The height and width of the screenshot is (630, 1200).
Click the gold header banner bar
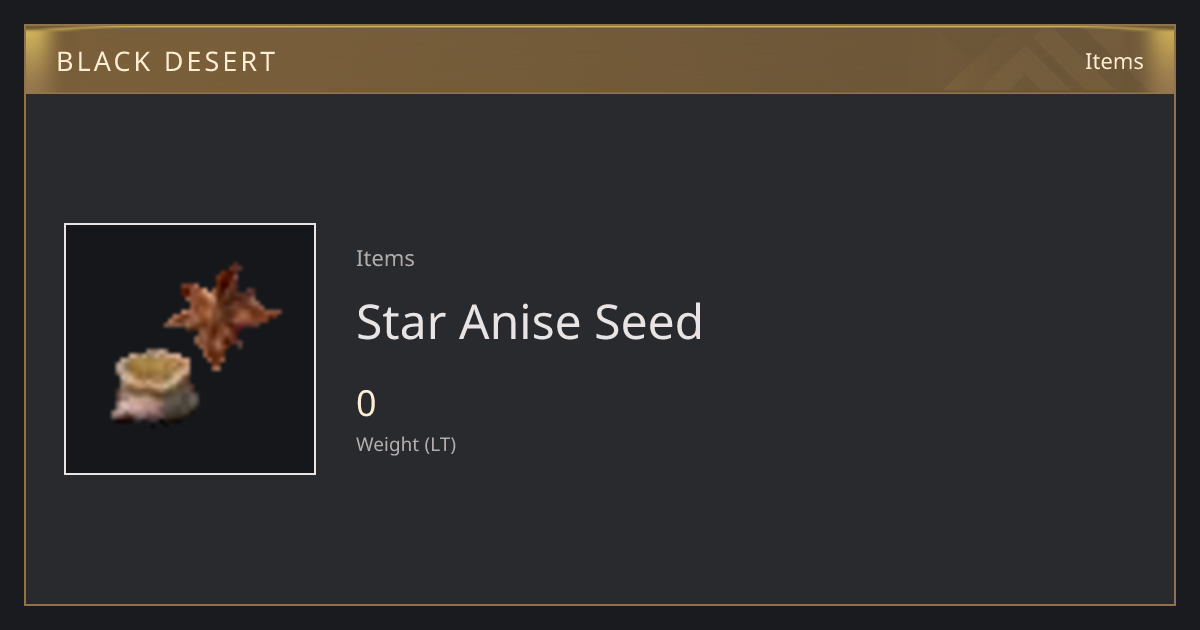pyautogui.click(x=600, y=60)
